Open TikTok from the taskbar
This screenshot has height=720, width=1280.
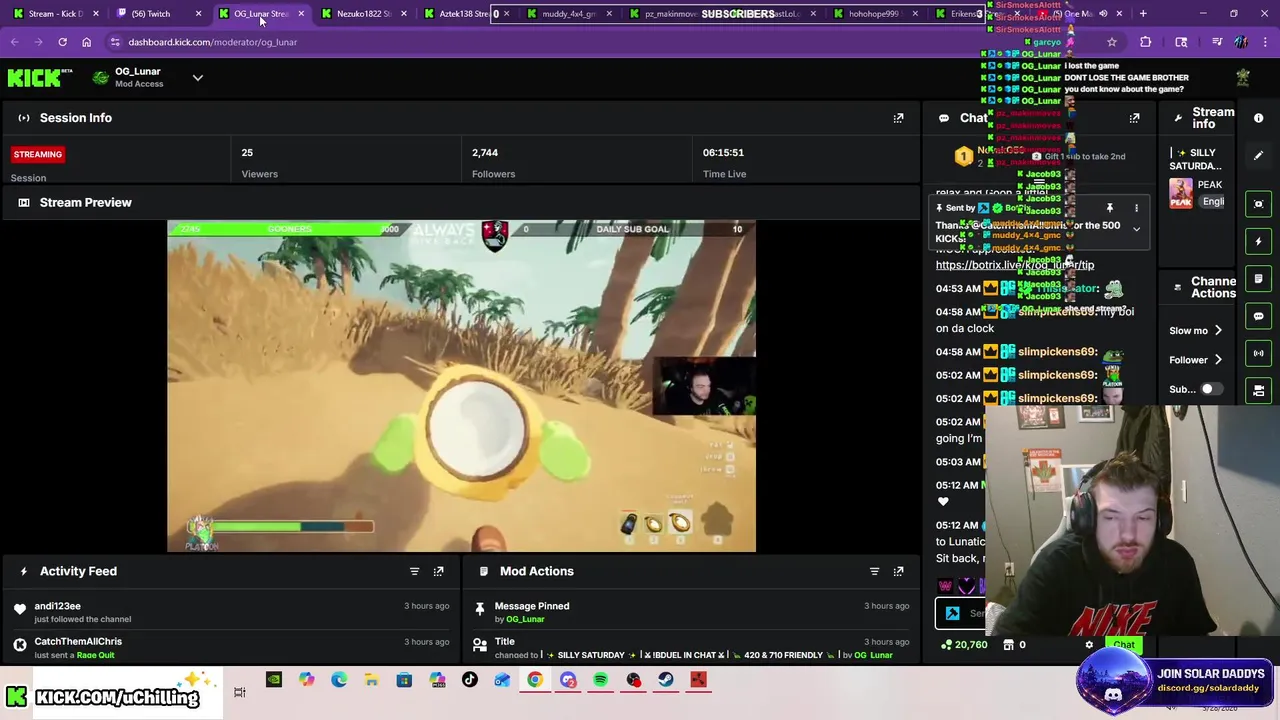(470, 680)
